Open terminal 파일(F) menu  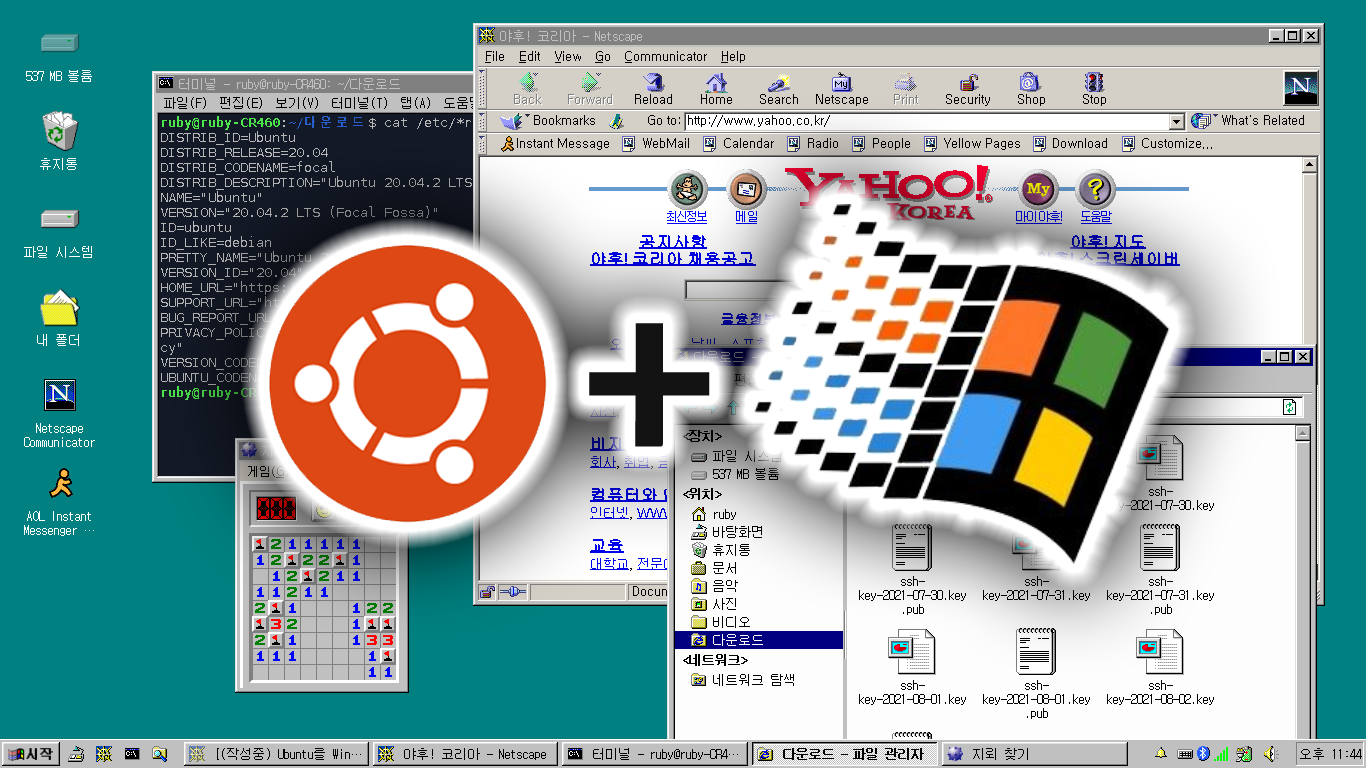point(185,103)
